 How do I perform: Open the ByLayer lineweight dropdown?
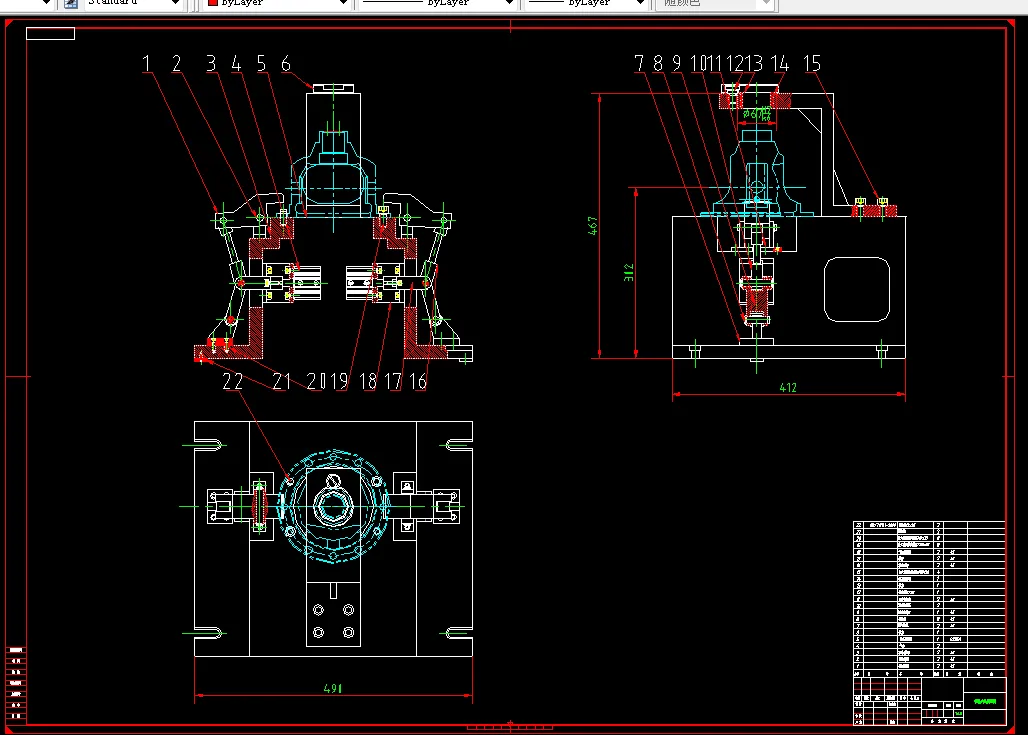click(x=641, y=3)
